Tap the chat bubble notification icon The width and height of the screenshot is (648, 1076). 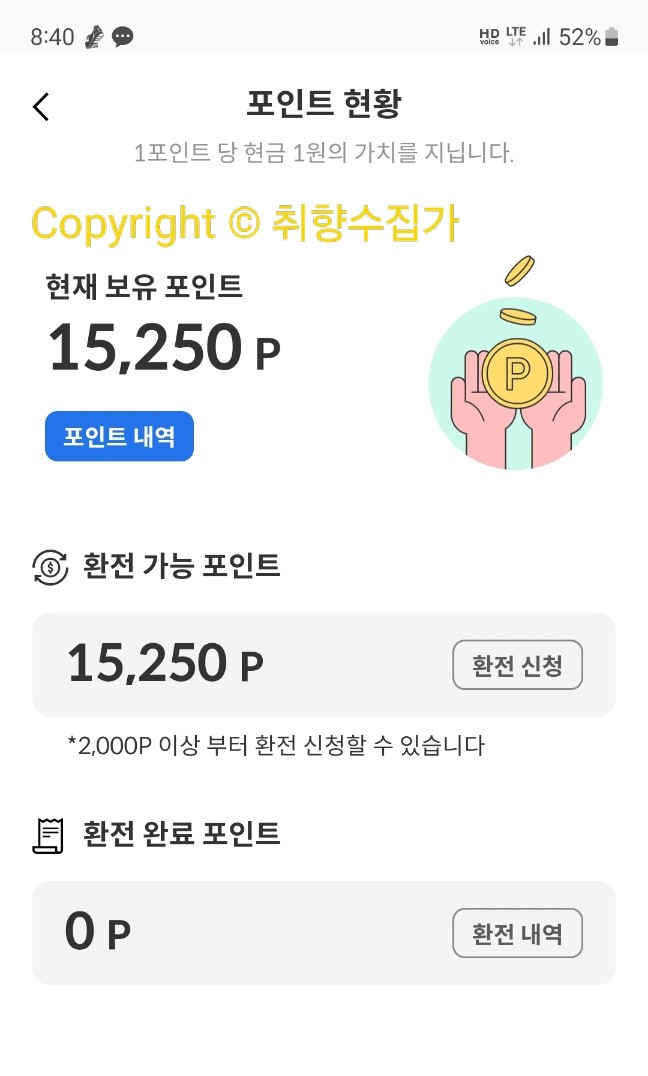click(x=123, y=37)
